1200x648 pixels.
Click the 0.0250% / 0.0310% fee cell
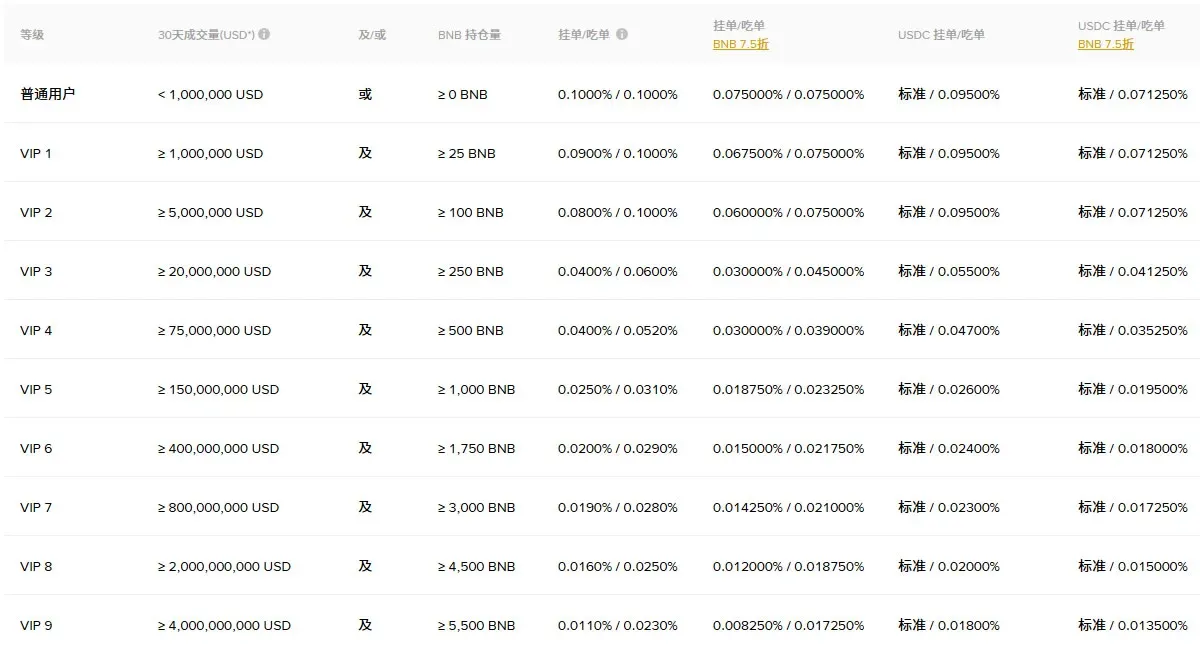(618, 389)
